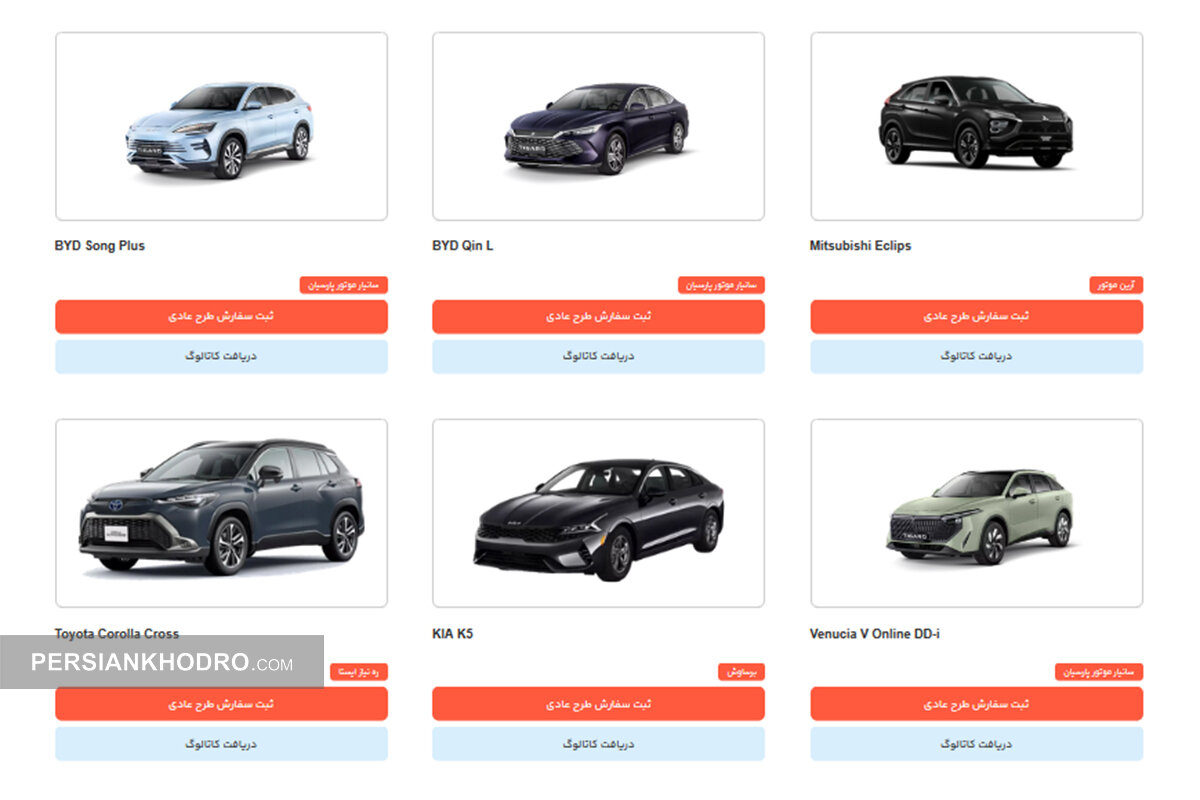Open the Toyota Corolla Cross car image
This screenshot has height=800, width=1200.
(221, 513)
